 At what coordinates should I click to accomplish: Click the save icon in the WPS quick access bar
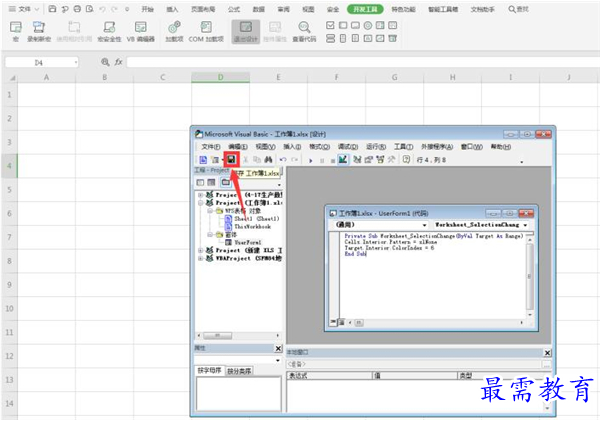tap(53, 9)
